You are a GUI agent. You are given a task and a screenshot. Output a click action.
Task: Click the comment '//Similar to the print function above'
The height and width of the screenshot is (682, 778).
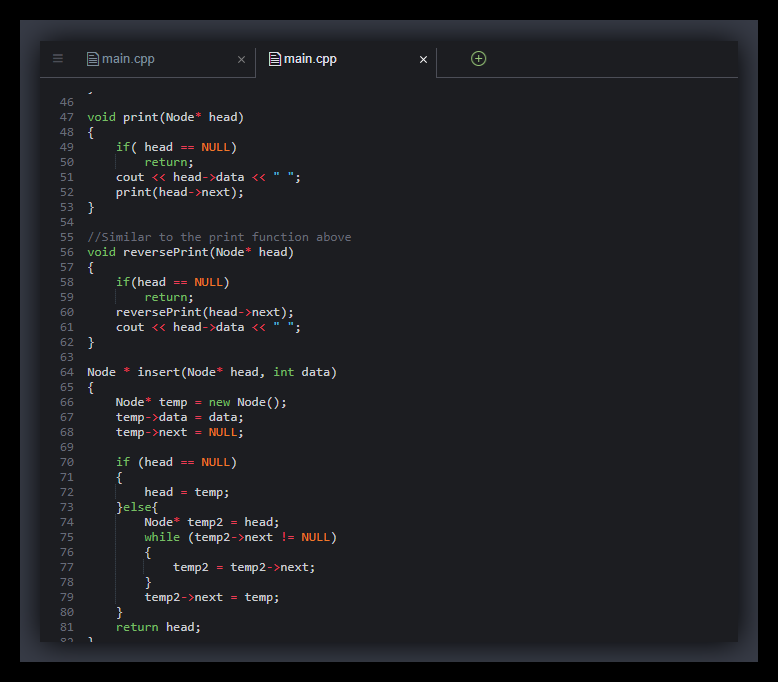(x=219, y=238)
